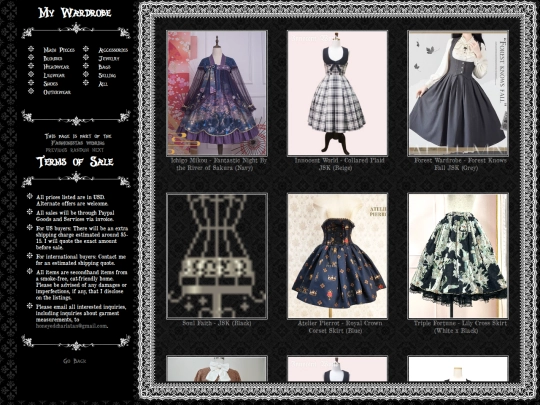
Task: Open the Jewelry category
Action: tap(109, 59)
